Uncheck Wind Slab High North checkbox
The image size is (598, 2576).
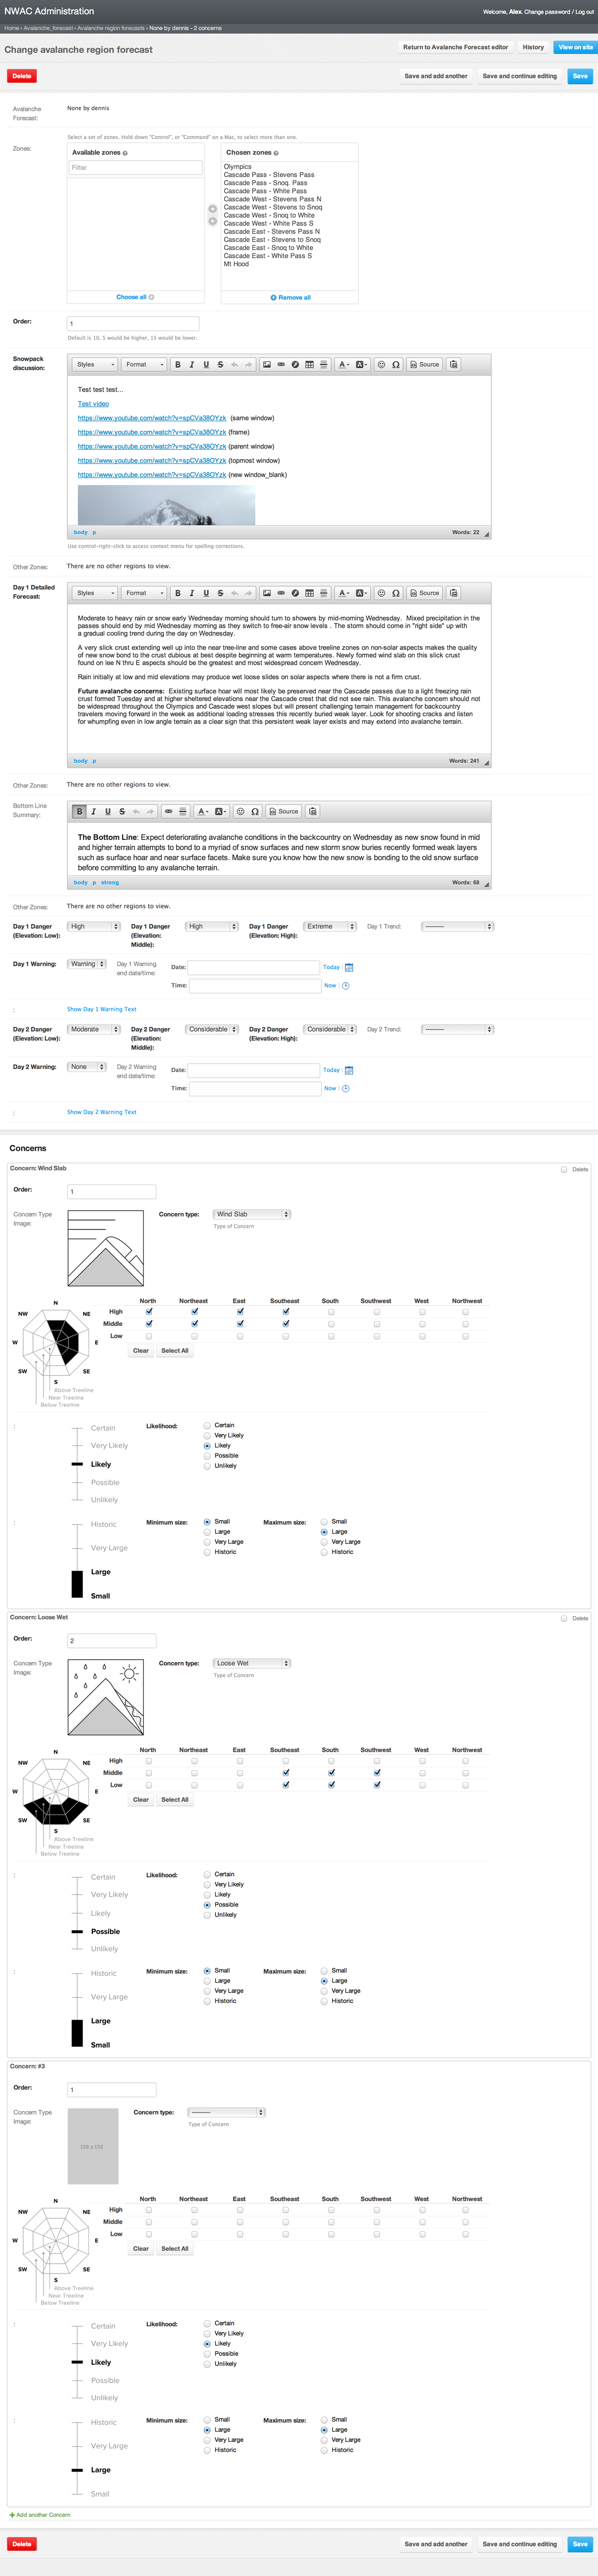149,1311
